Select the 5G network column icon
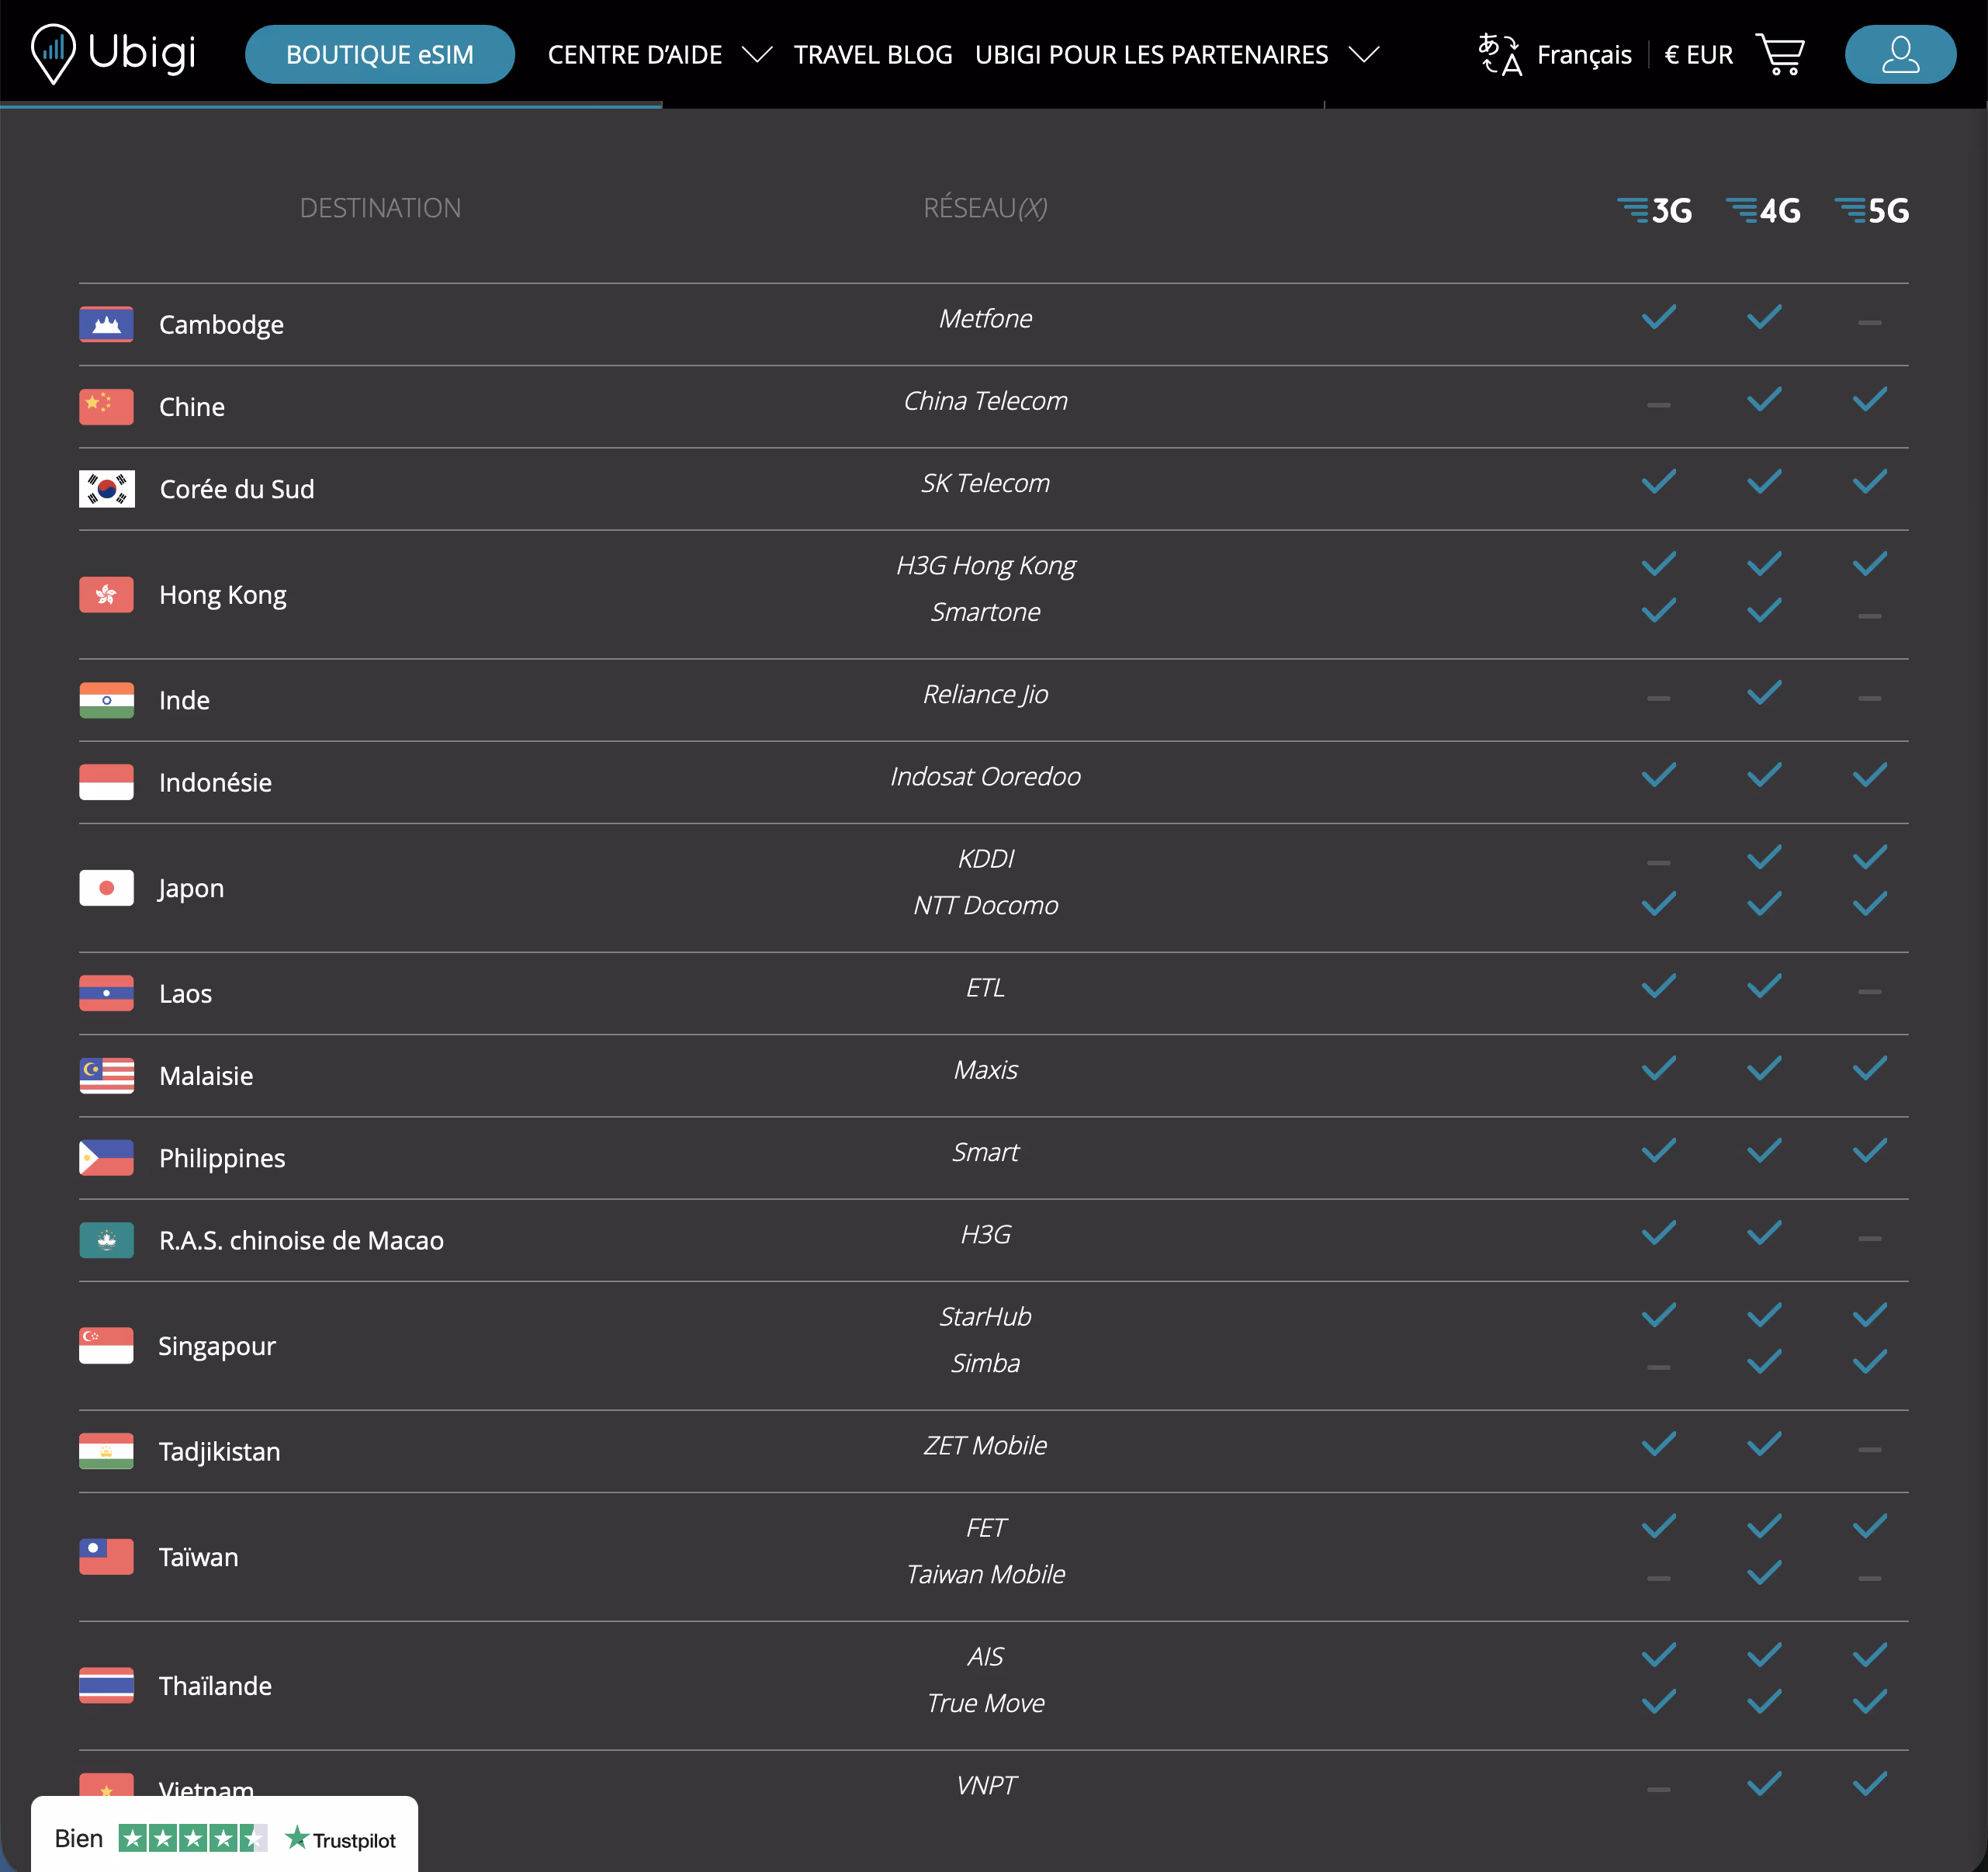Viewport: 1988px width, 1872px height. (x=1872, y=210)
